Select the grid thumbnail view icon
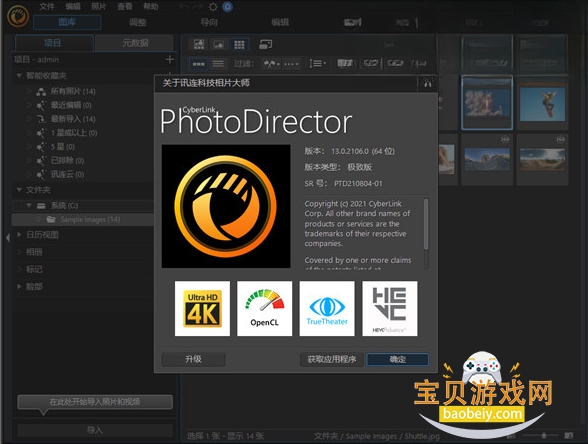This screenshot has height=444, width=588. (239, 45)
